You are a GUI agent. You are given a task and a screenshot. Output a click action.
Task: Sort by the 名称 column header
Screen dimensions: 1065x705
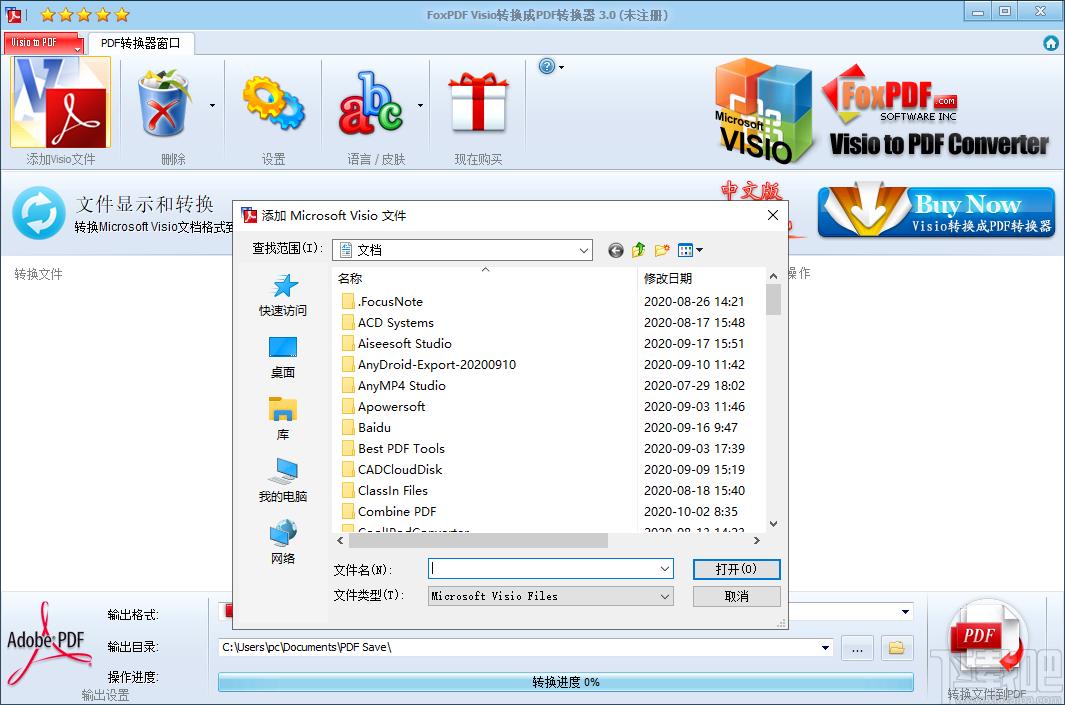coord(485,278)
